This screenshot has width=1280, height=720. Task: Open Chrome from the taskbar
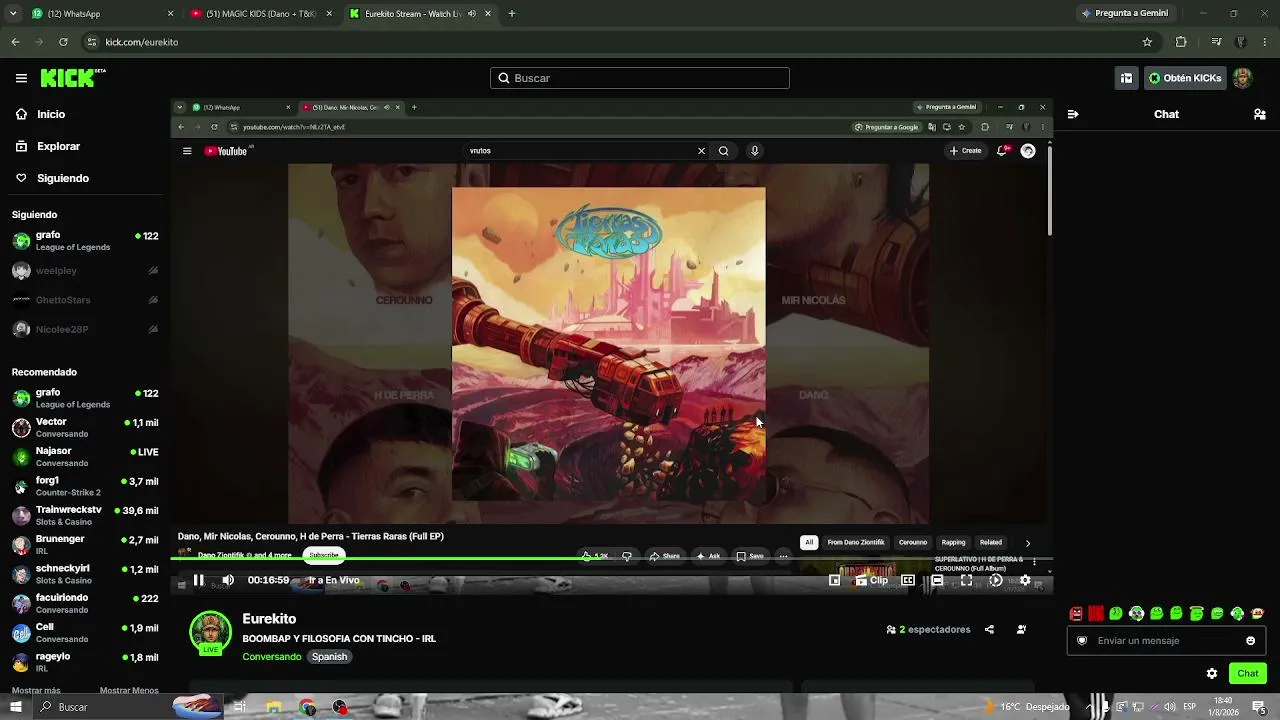(x=307, y=707)
